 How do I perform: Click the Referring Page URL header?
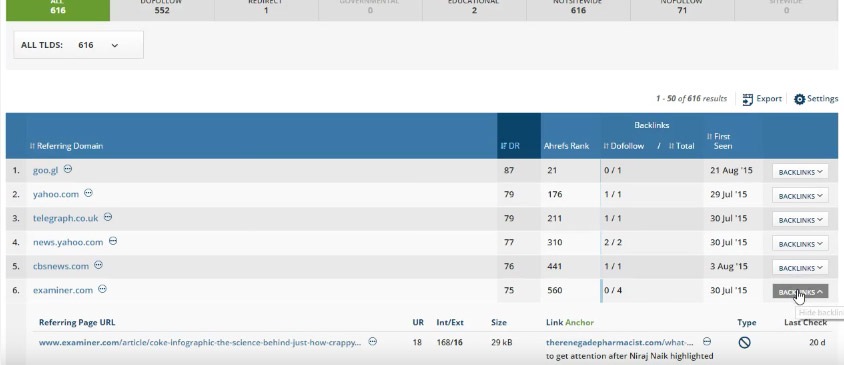[77, 322]
